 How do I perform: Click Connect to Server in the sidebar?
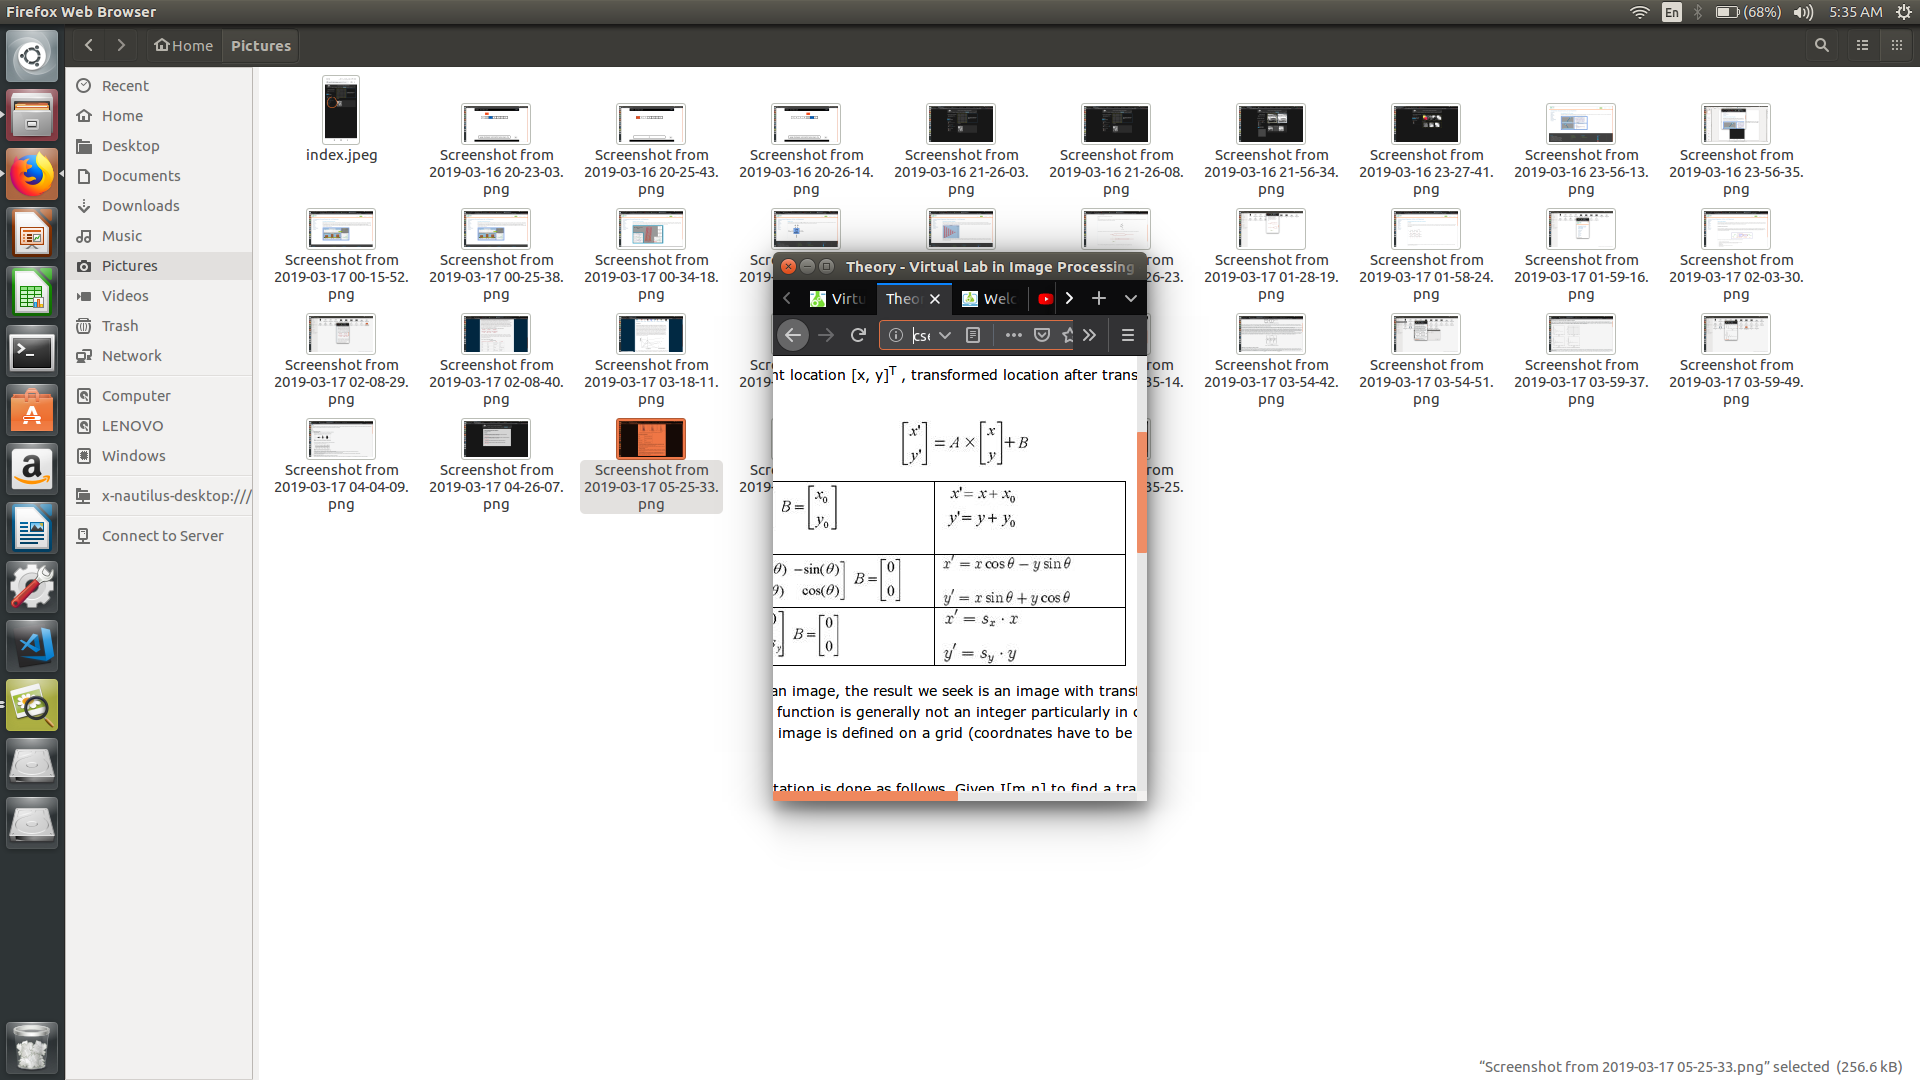[162, 535]
